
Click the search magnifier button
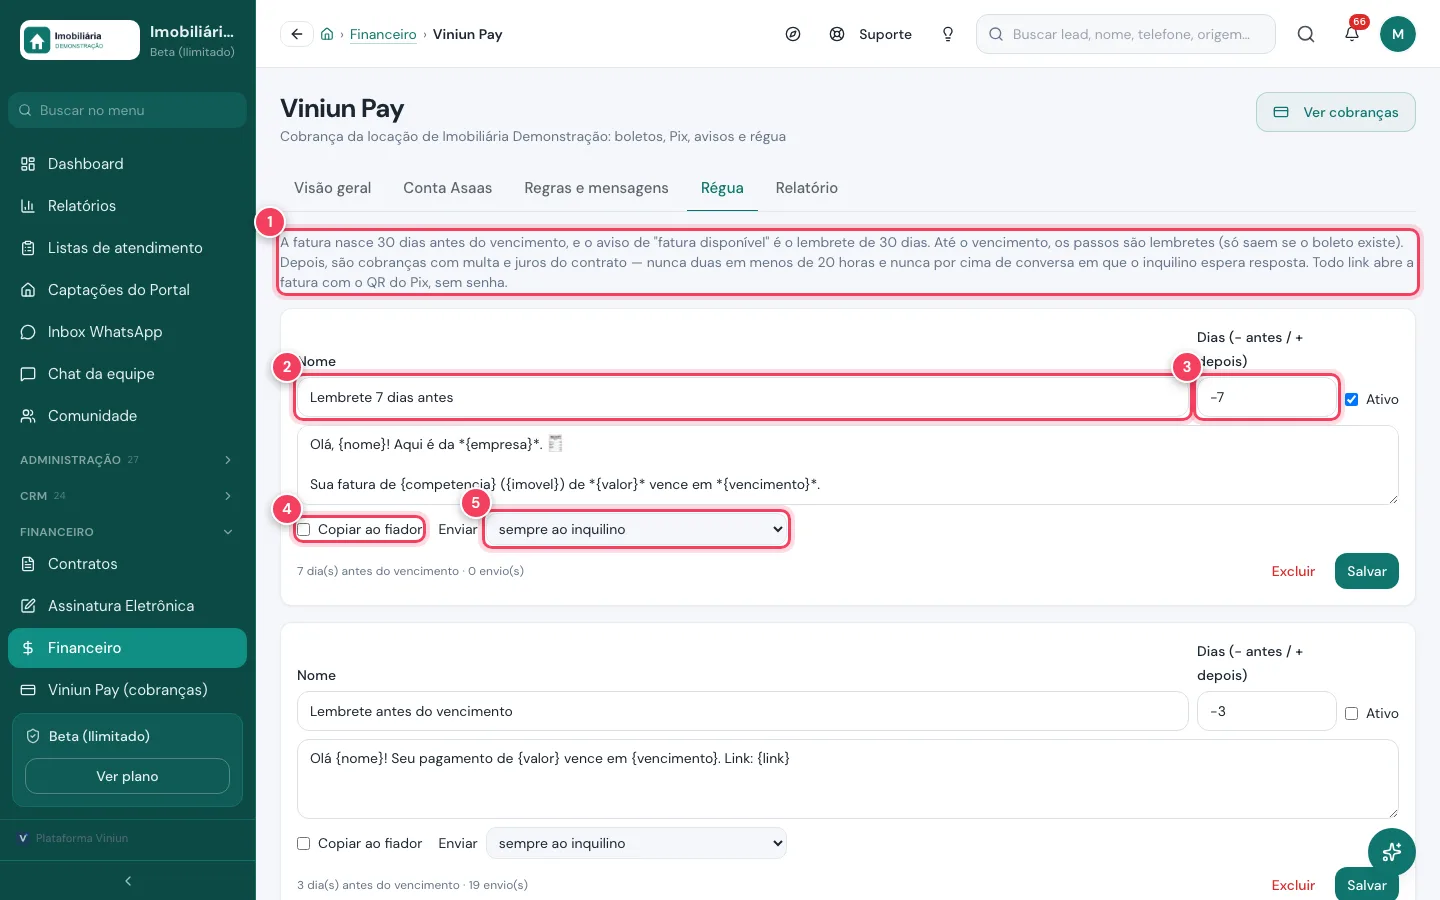point(1306,34)
